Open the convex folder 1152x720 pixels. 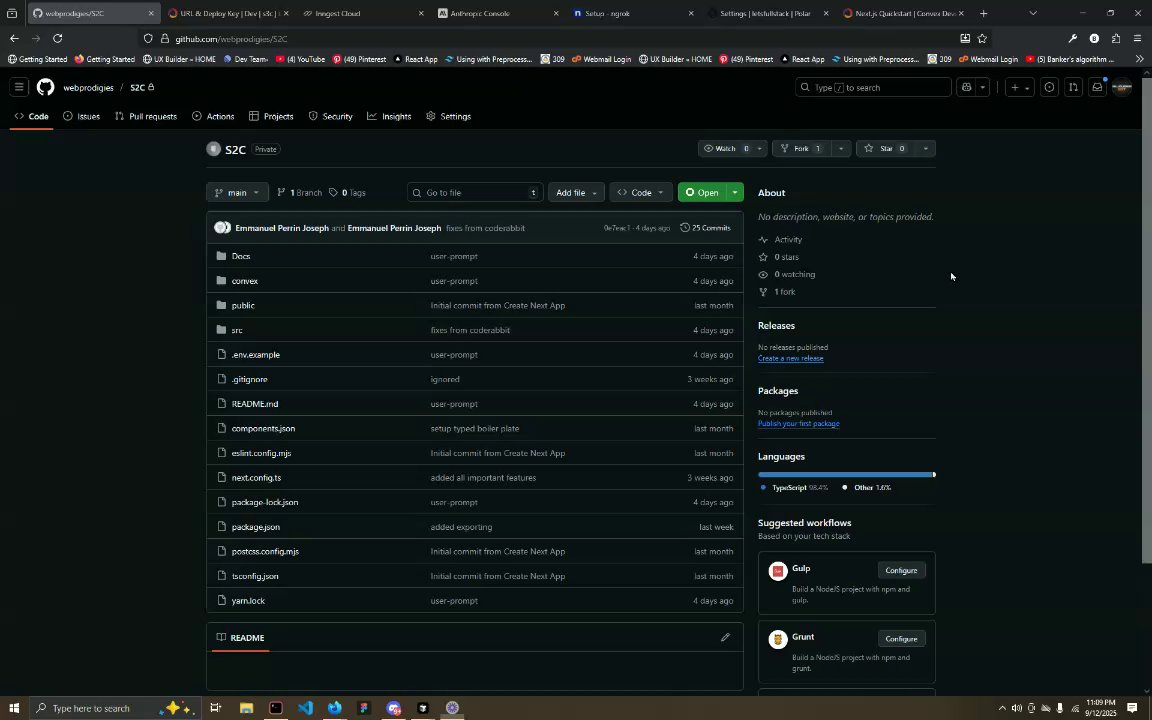pyautogui.click(x=245, y=281)
